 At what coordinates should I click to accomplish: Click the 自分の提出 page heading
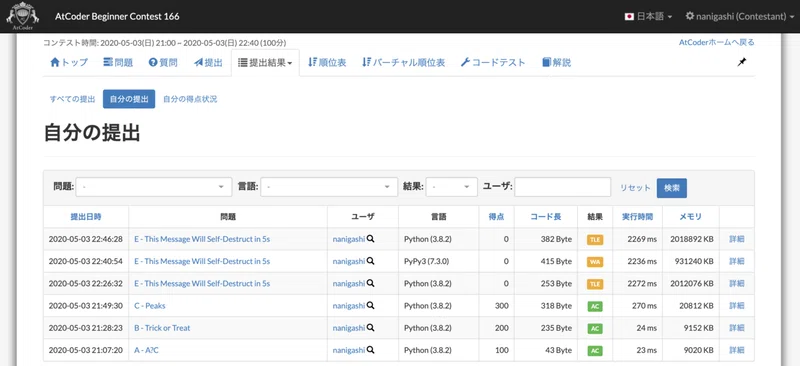point(92,133)
